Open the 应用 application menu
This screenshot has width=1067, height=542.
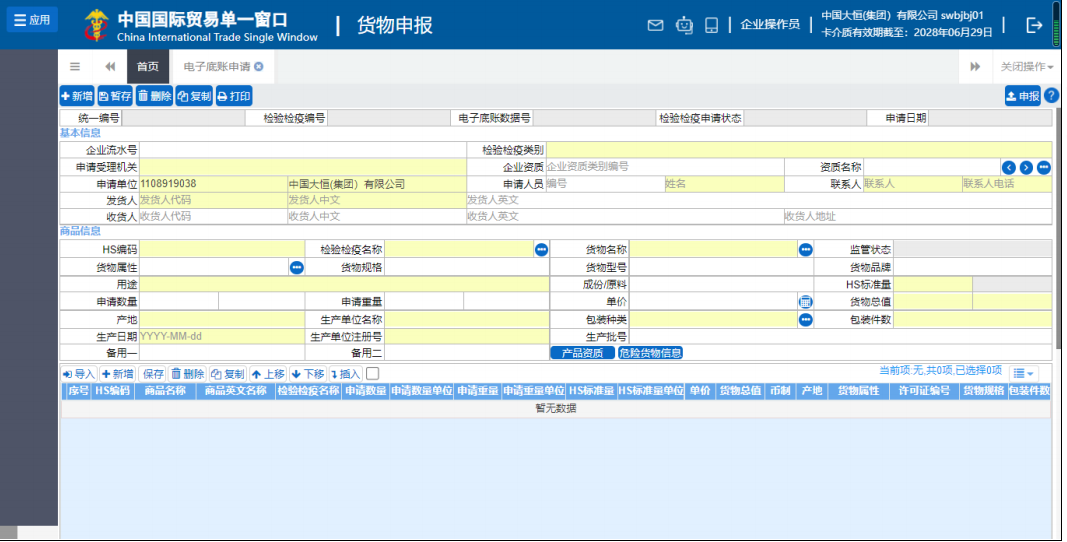point(32,20)
